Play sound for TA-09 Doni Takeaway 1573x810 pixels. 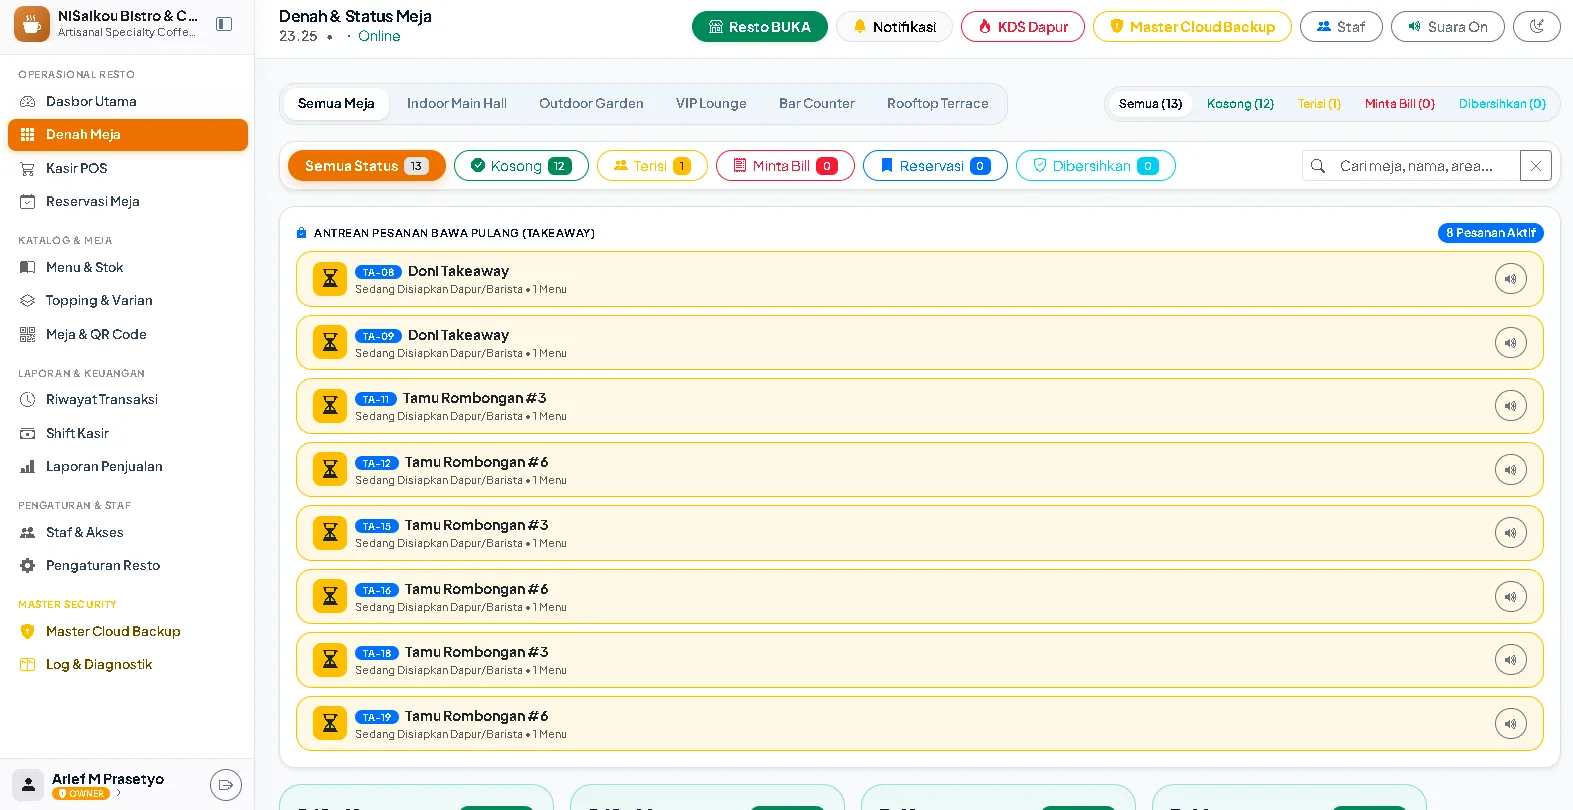[1510, 343]
